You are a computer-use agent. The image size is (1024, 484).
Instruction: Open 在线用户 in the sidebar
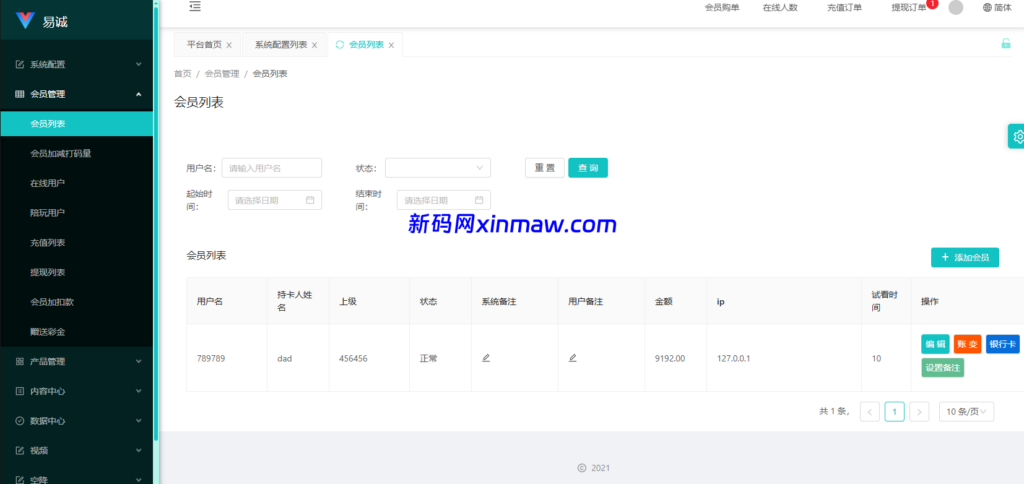click(x=76, y=183)
